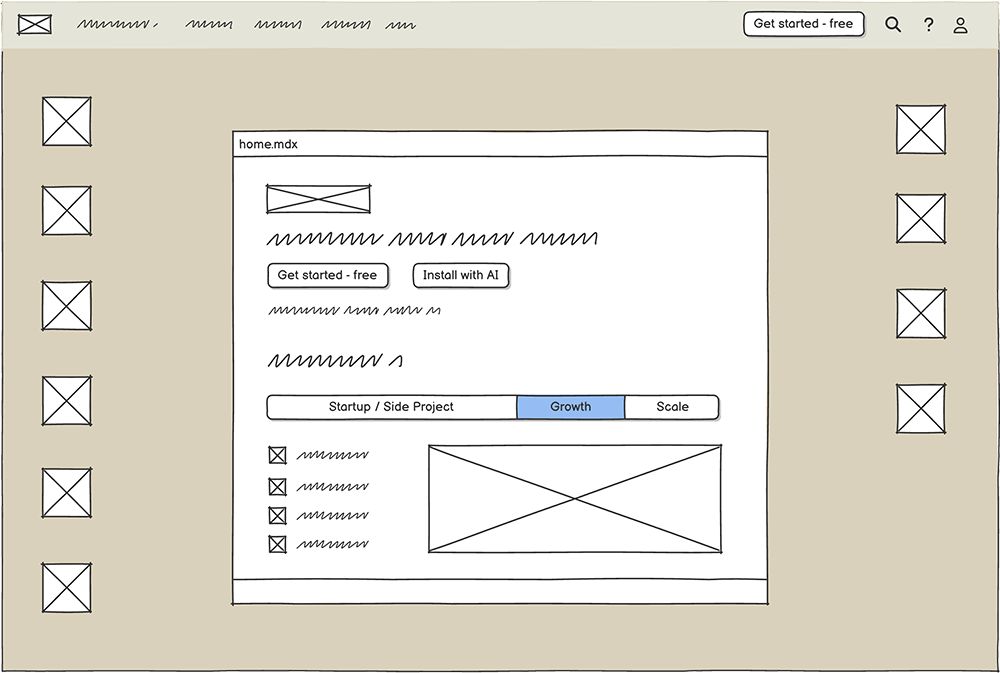
Task: Click the bottommost placeholder icon in the right column
Action: click(920, 409)
